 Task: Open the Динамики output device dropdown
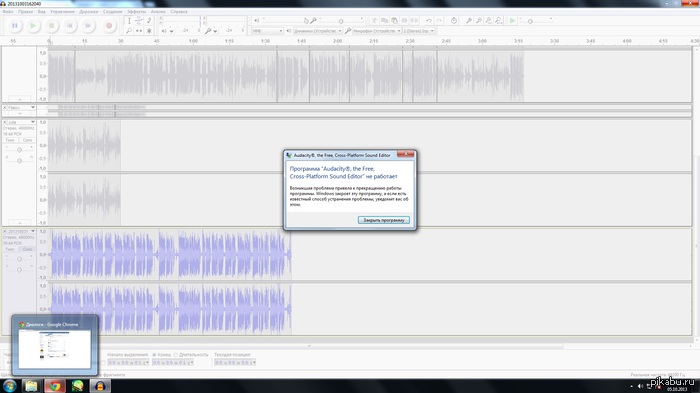point(318,31)
